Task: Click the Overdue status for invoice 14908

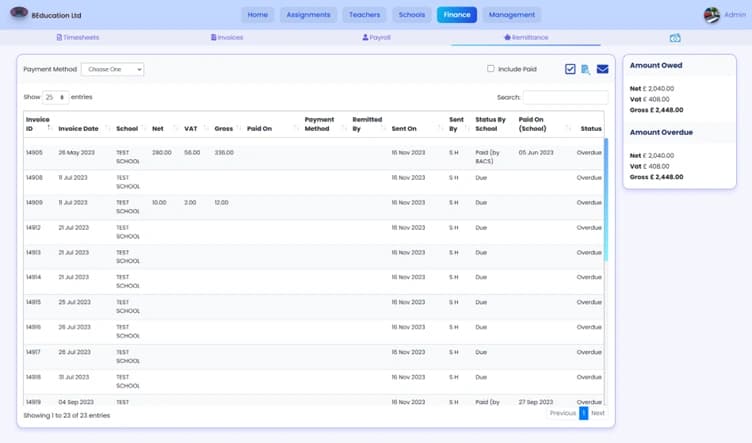Action: click(x=589, y=177)
